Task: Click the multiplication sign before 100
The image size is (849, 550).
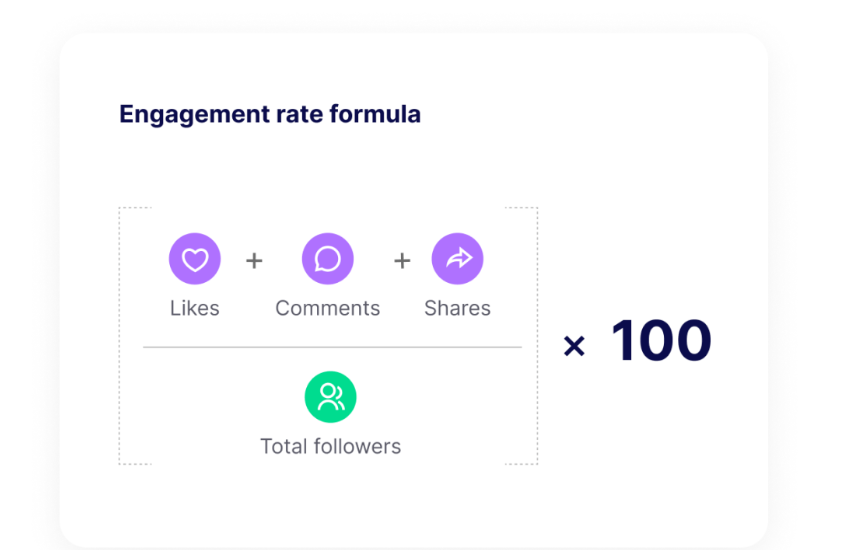Action: [574, 346]
